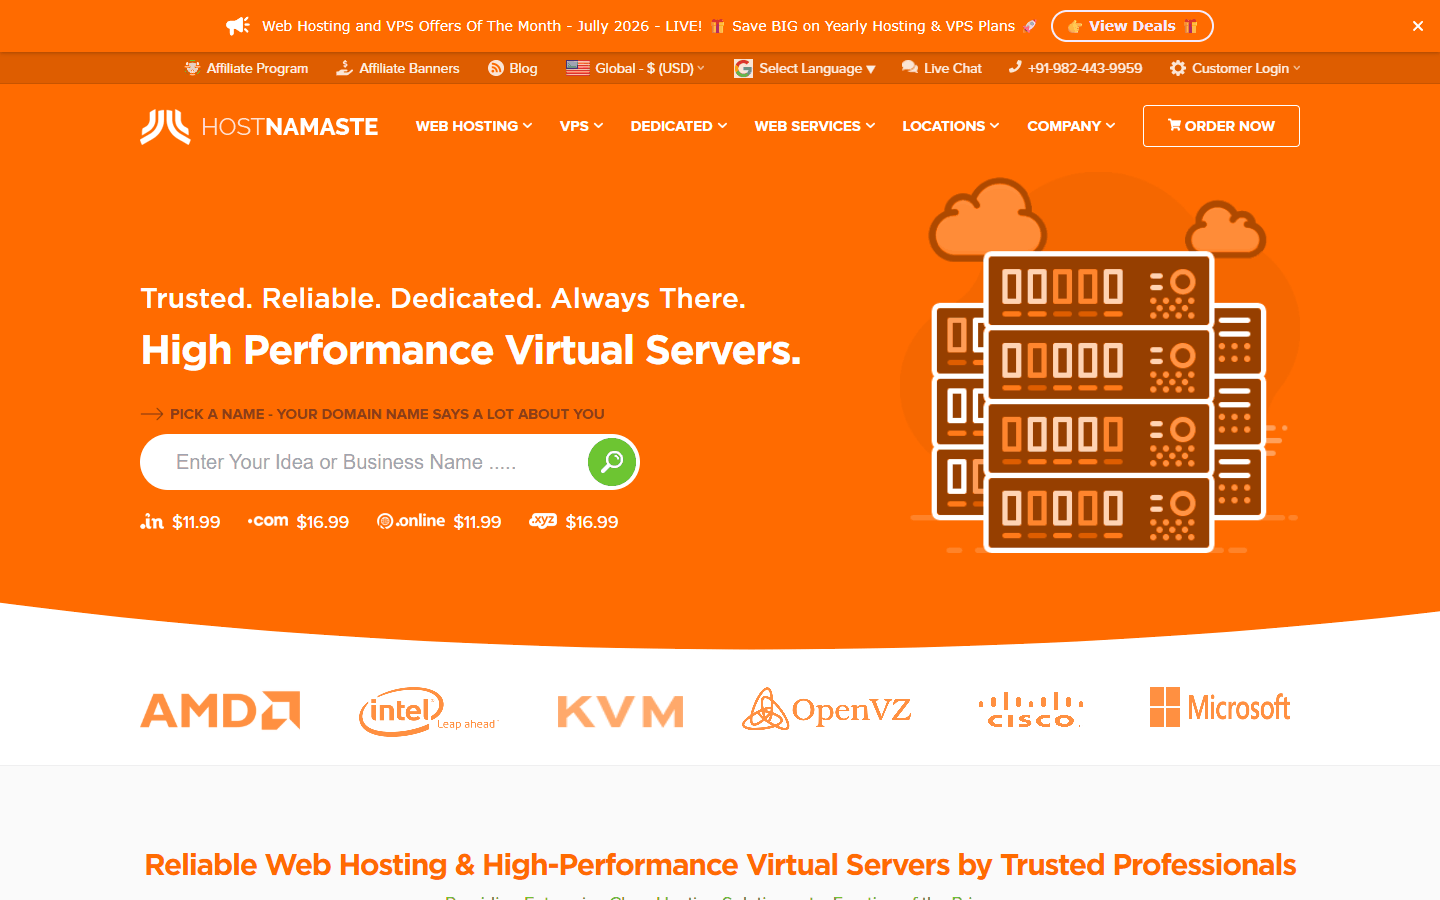1440x900 pixels.
Task: Click the phone handset icon
Action: (1015, 67)
